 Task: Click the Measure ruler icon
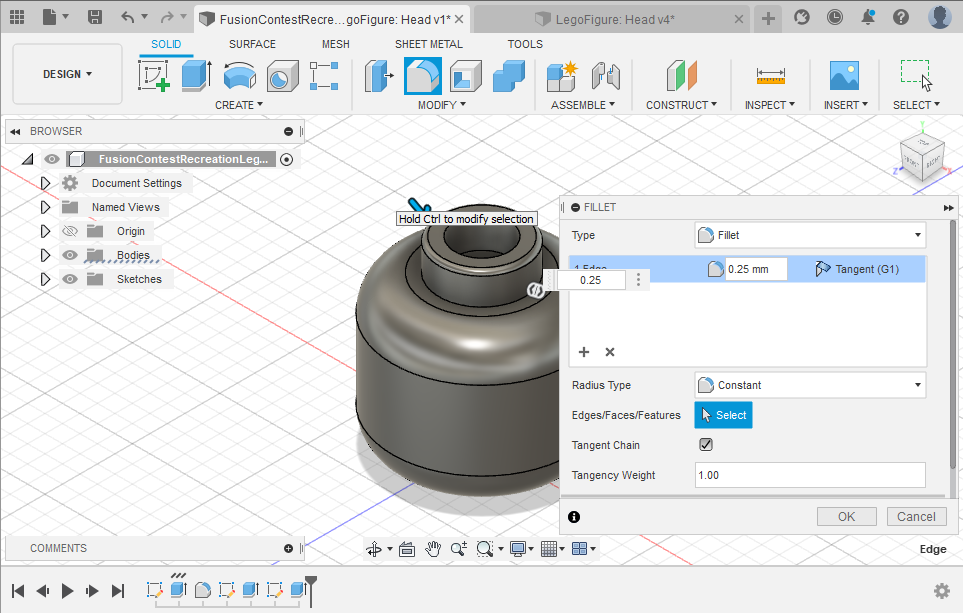click(x=770, y=76)
